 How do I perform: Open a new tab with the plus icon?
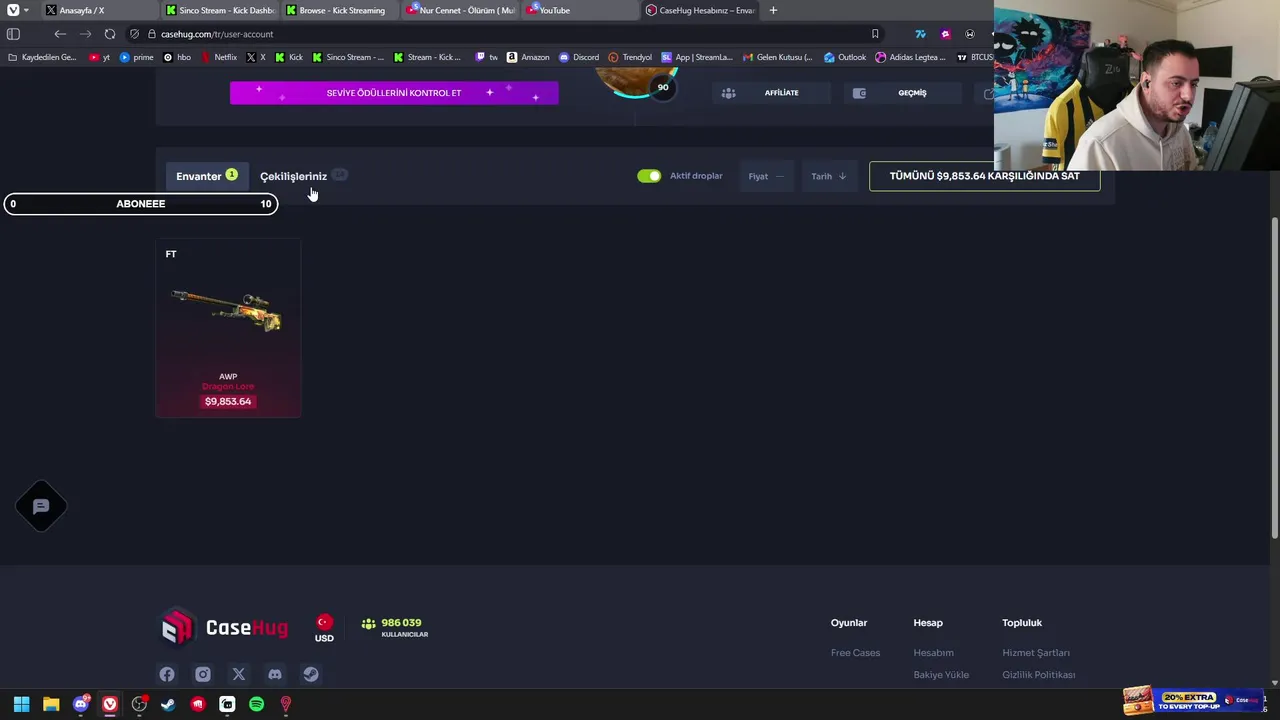[x=773, y=10]
